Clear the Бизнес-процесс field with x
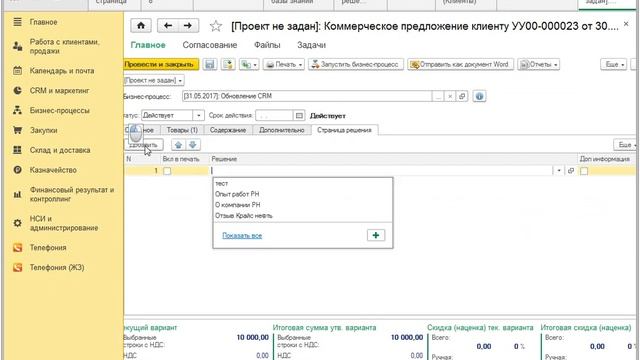 click(x=450, y=96)
